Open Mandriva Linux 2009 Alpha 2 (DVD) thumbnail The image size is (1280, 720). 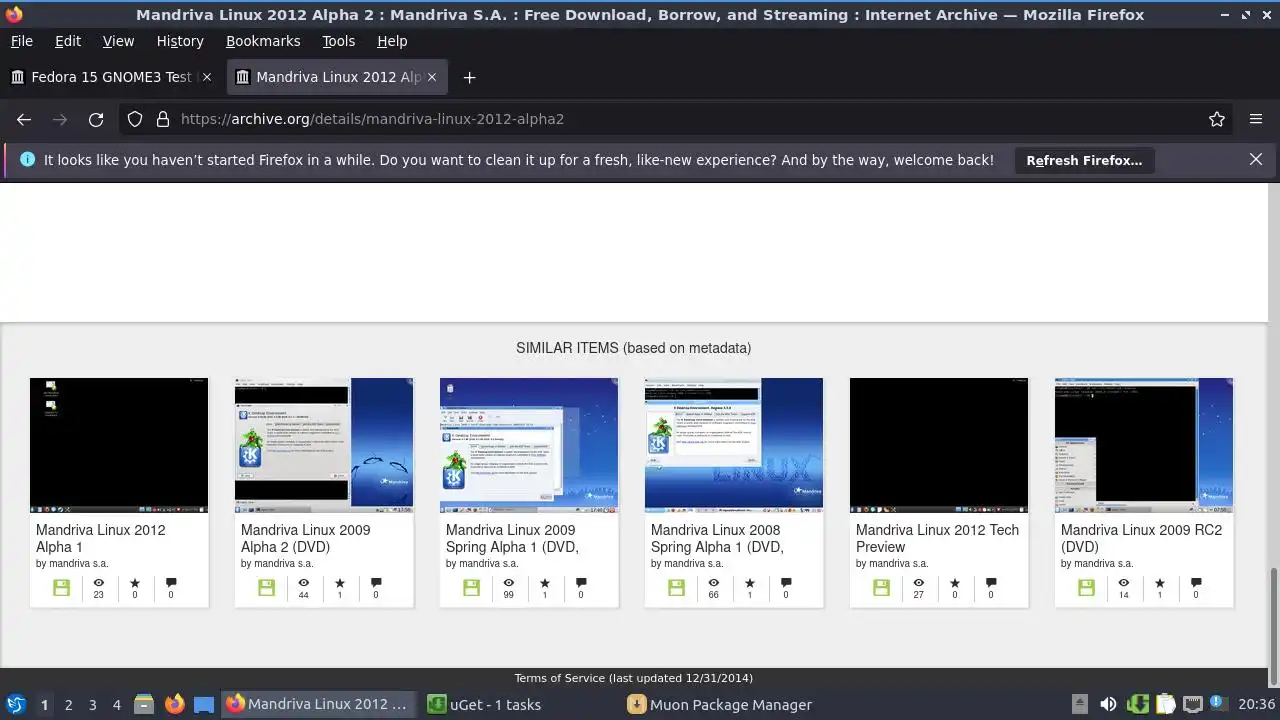(x=324, y=445)
